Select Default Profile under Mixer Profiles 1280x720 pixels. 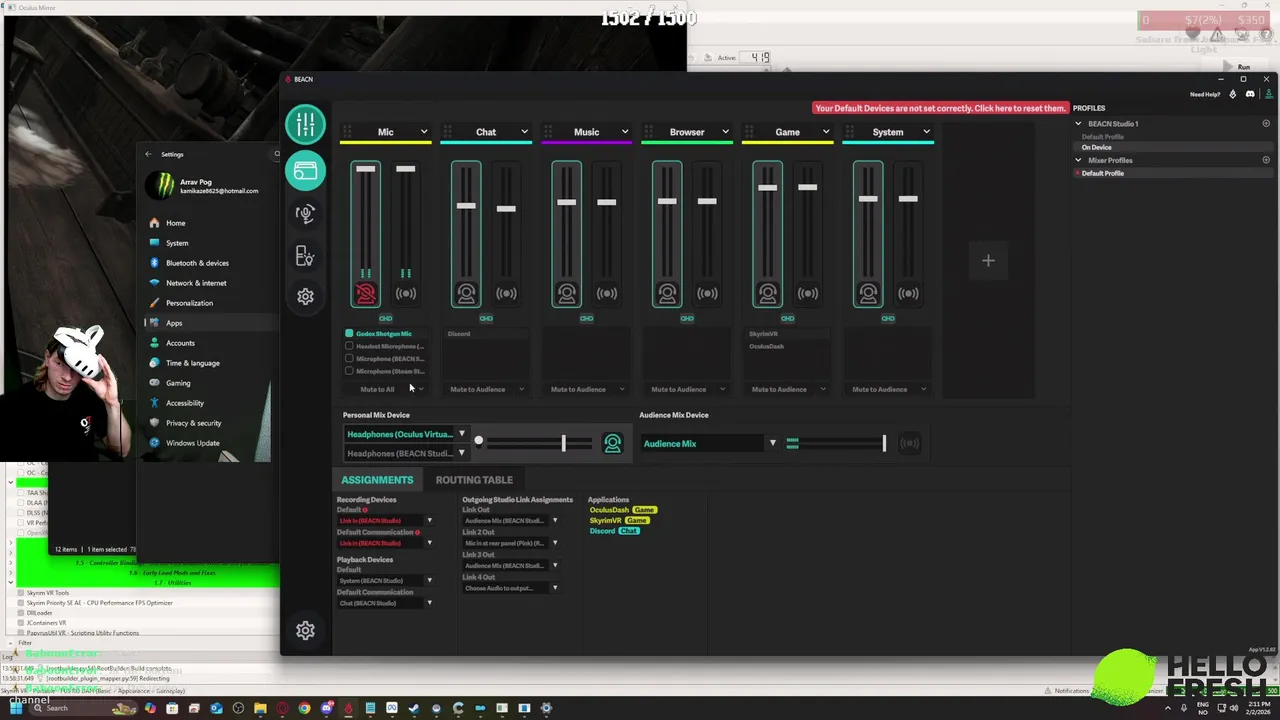(x=1102, y=173)
